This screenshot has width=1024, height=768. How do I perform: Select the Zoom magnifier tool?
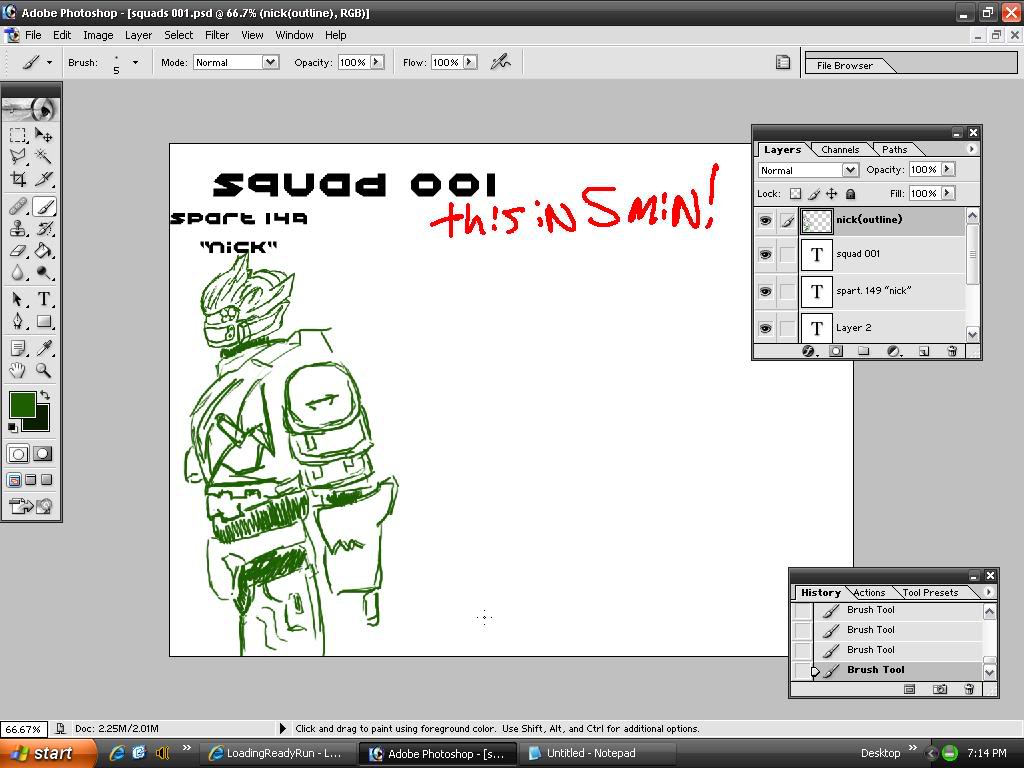[44, 371]
